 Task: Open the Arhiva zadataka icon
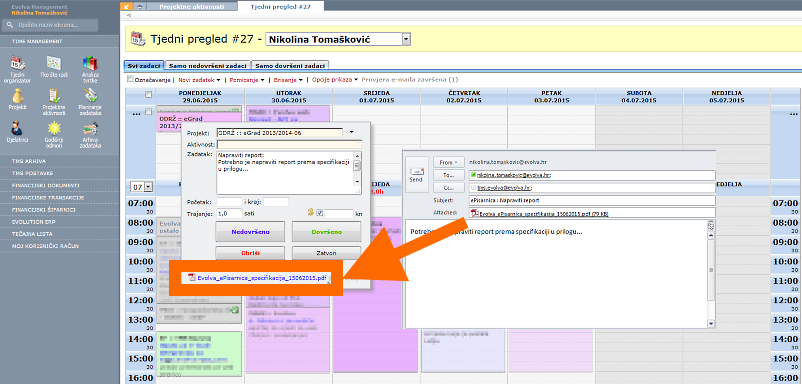[90, 128]
